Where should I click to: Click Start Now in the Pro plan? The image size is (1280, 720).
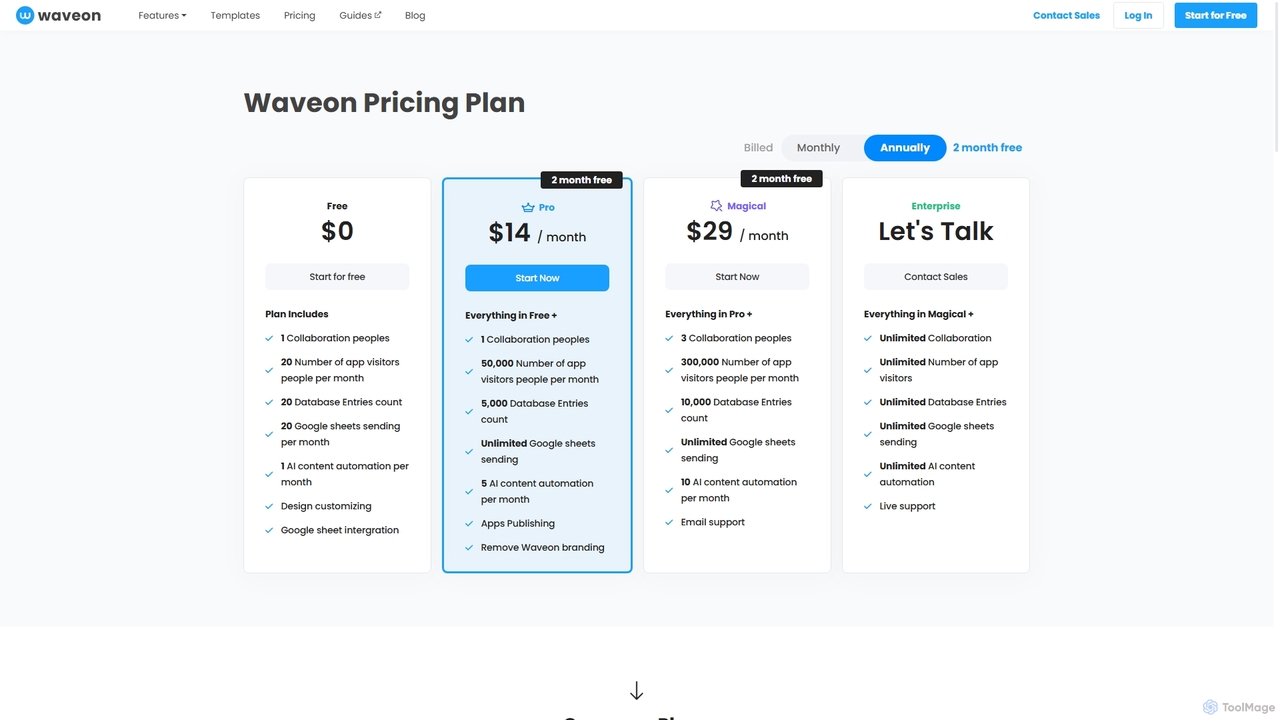[x=537, y=278]
